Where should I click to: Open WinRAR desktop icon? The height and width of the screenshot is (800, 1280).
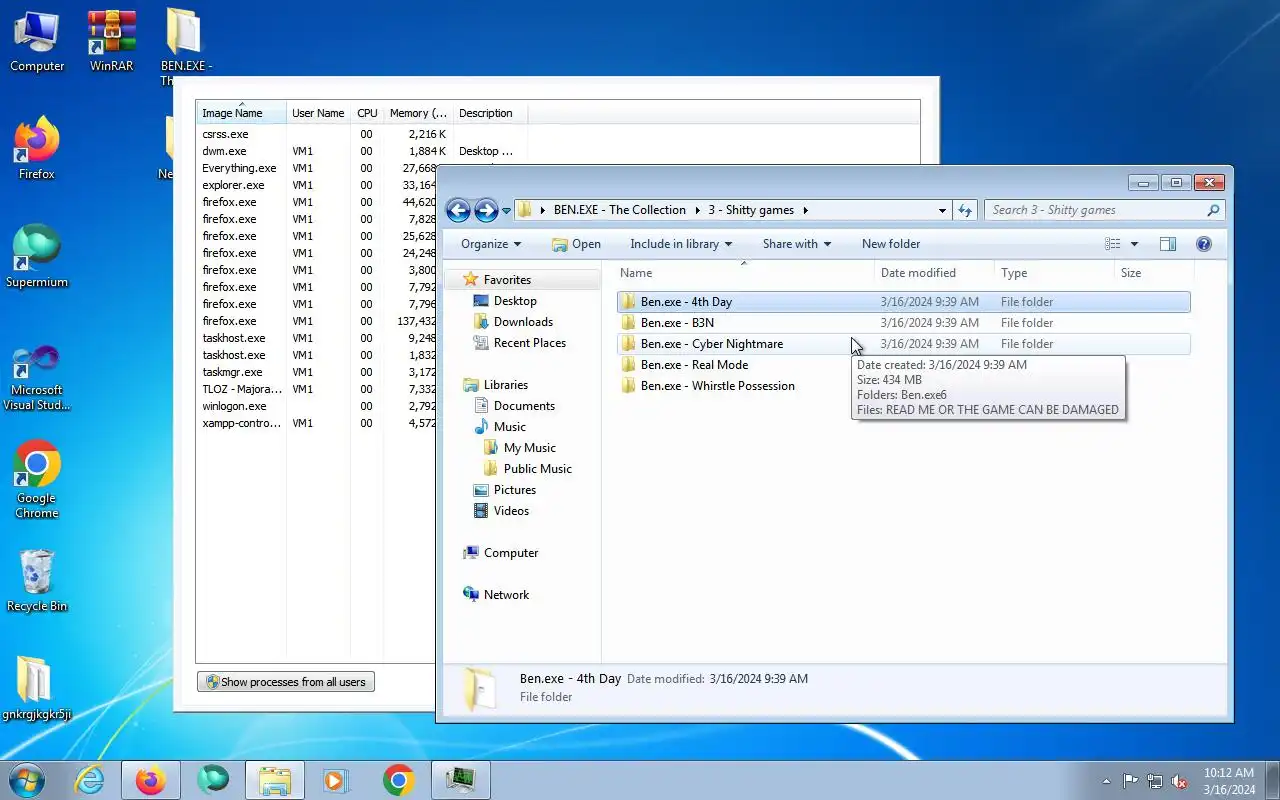pyautogui.click(x=111, y=42)
